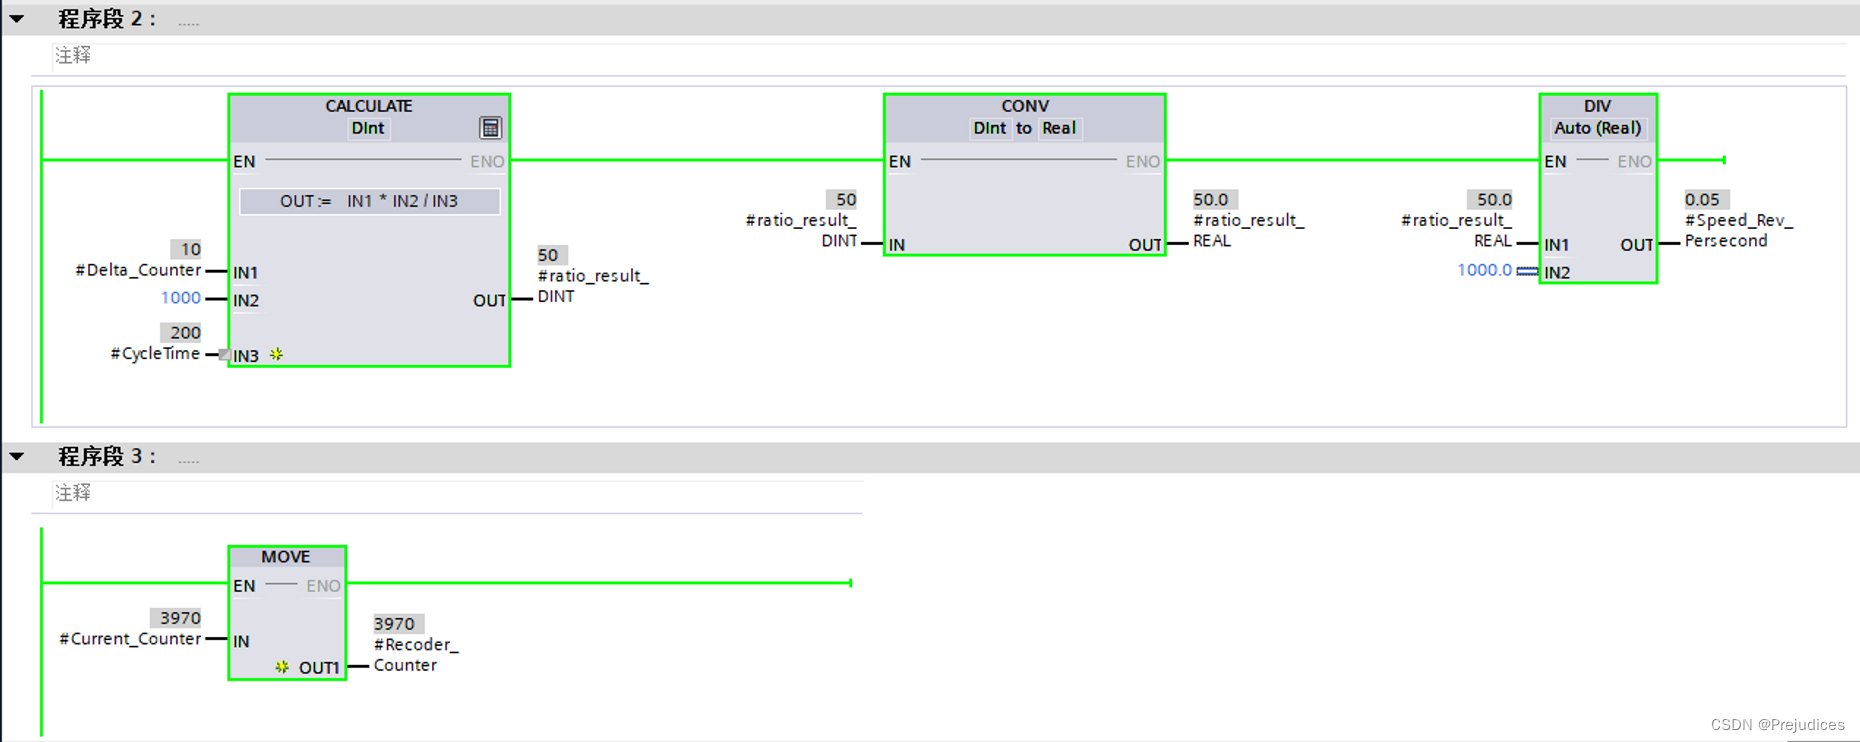Click the yellow star next to IN3
The width and height of the screenshot is (1860, 742).
(277, 354)
